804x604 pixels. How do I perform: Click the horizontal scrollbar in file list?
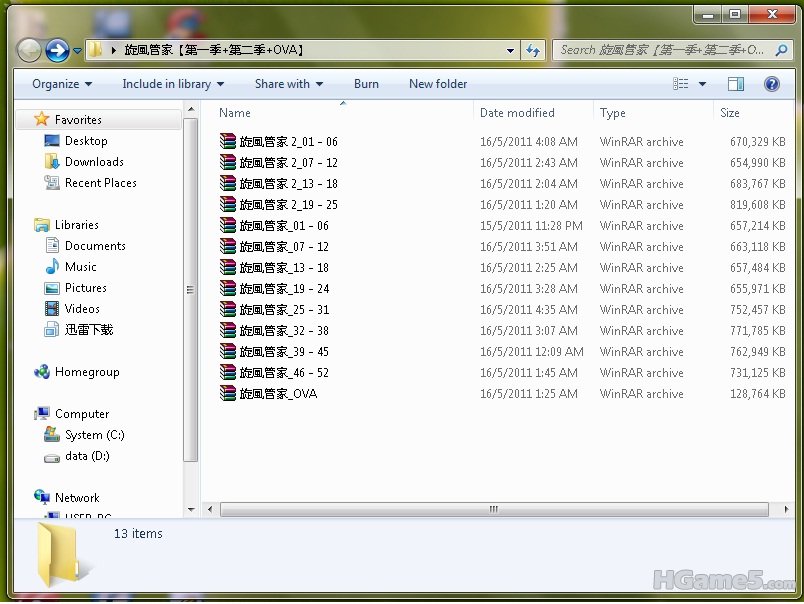click(x=492, y=509)
